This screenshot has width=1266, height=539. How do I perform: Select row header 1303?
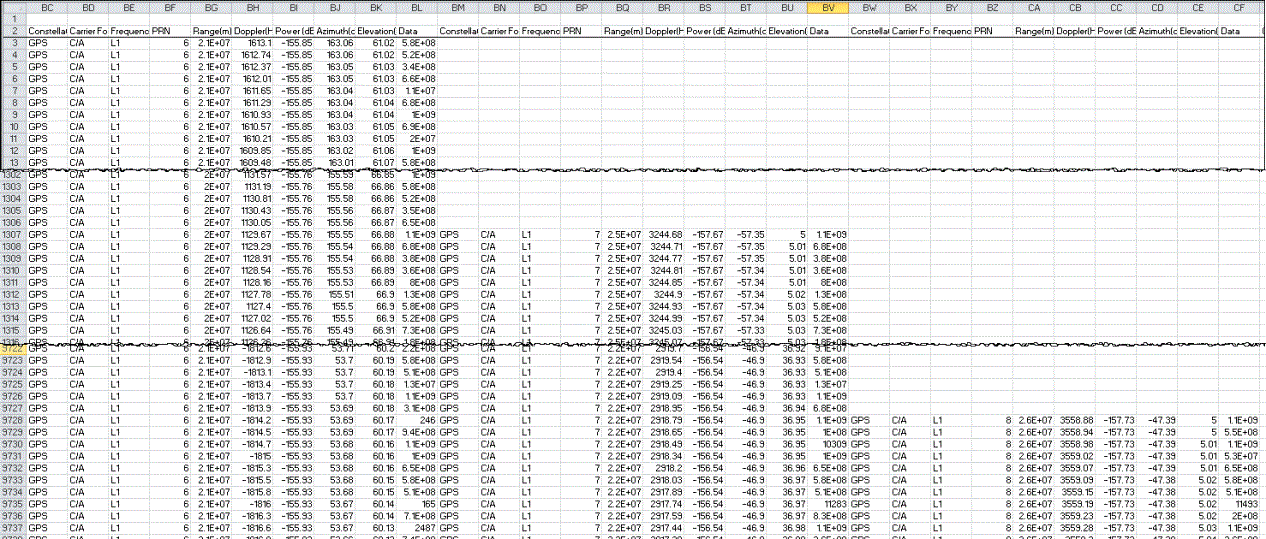click(x=13, y=186)
